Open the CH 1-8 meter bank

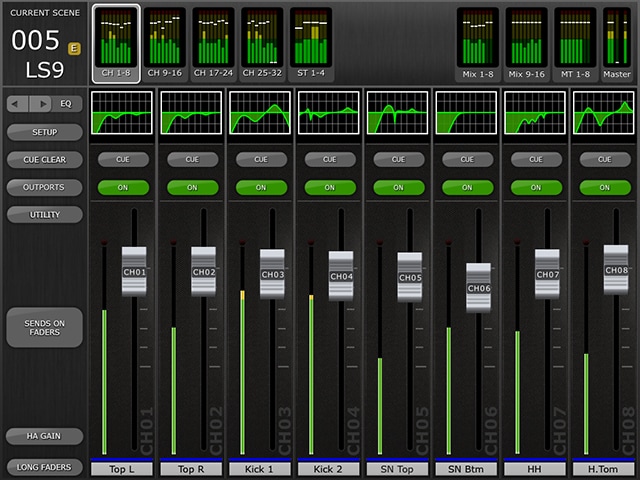tap(116, 43)
